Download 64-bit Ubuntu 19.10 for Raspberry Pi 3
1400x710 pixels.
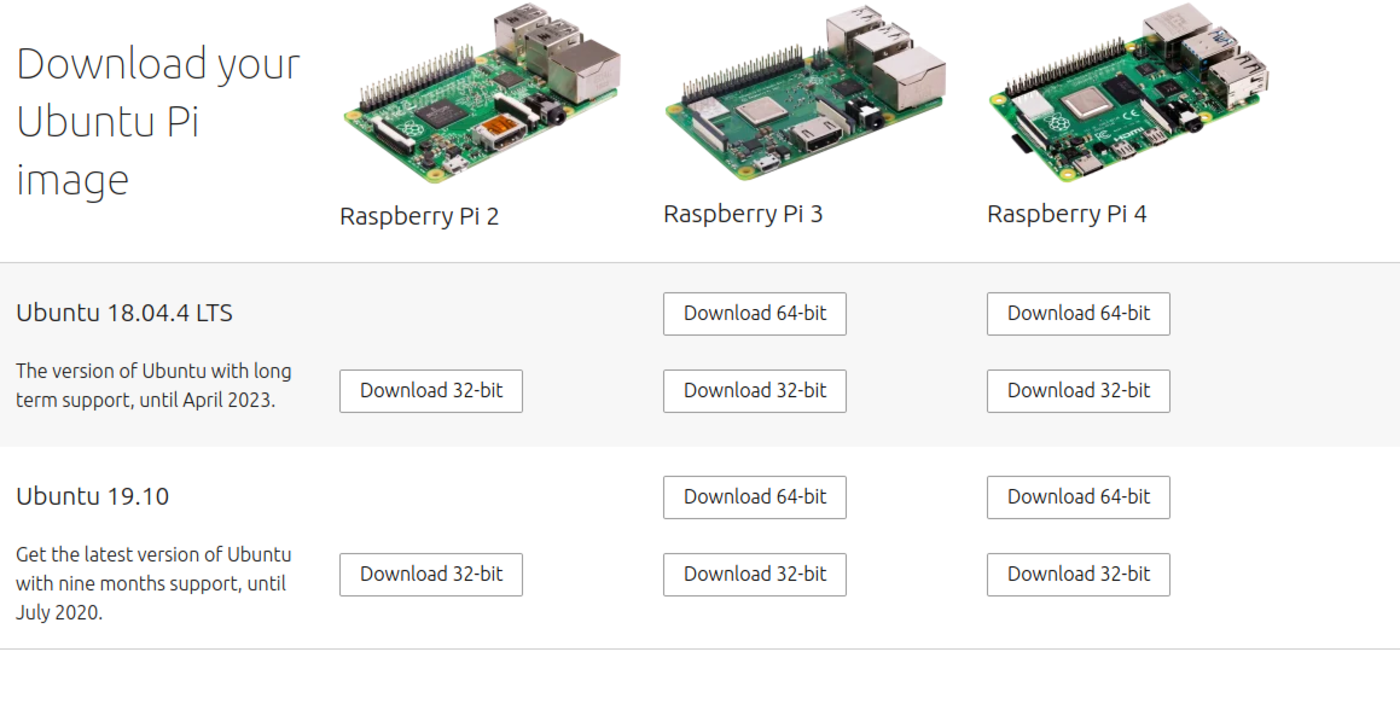click(x=754, y=496)
